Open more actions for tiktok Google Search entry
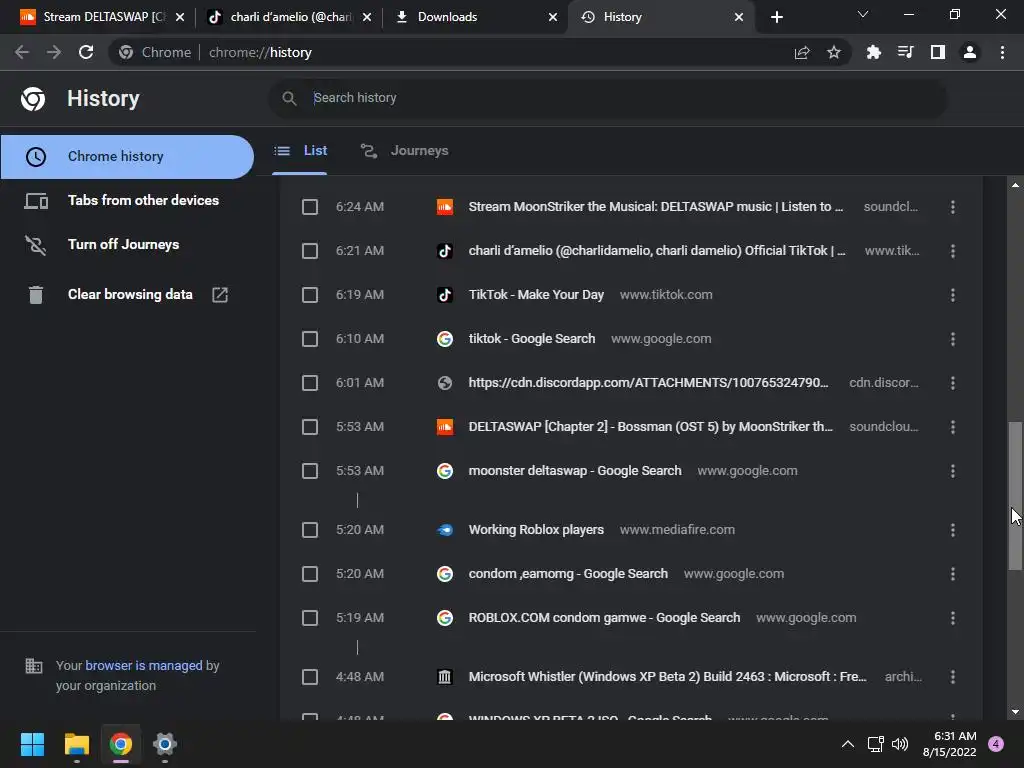 (x=953, y=339)
